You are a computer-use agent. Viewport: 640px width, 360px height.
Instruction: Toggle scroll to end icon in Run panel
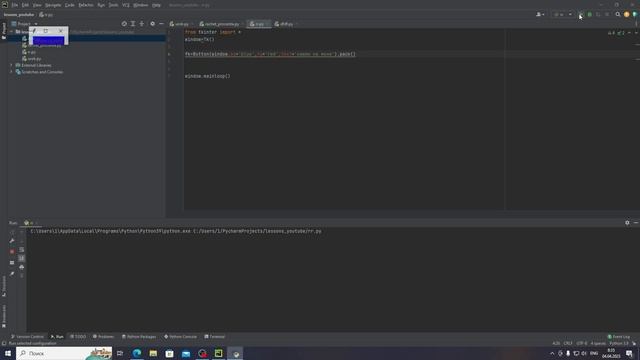coord(22,258)
